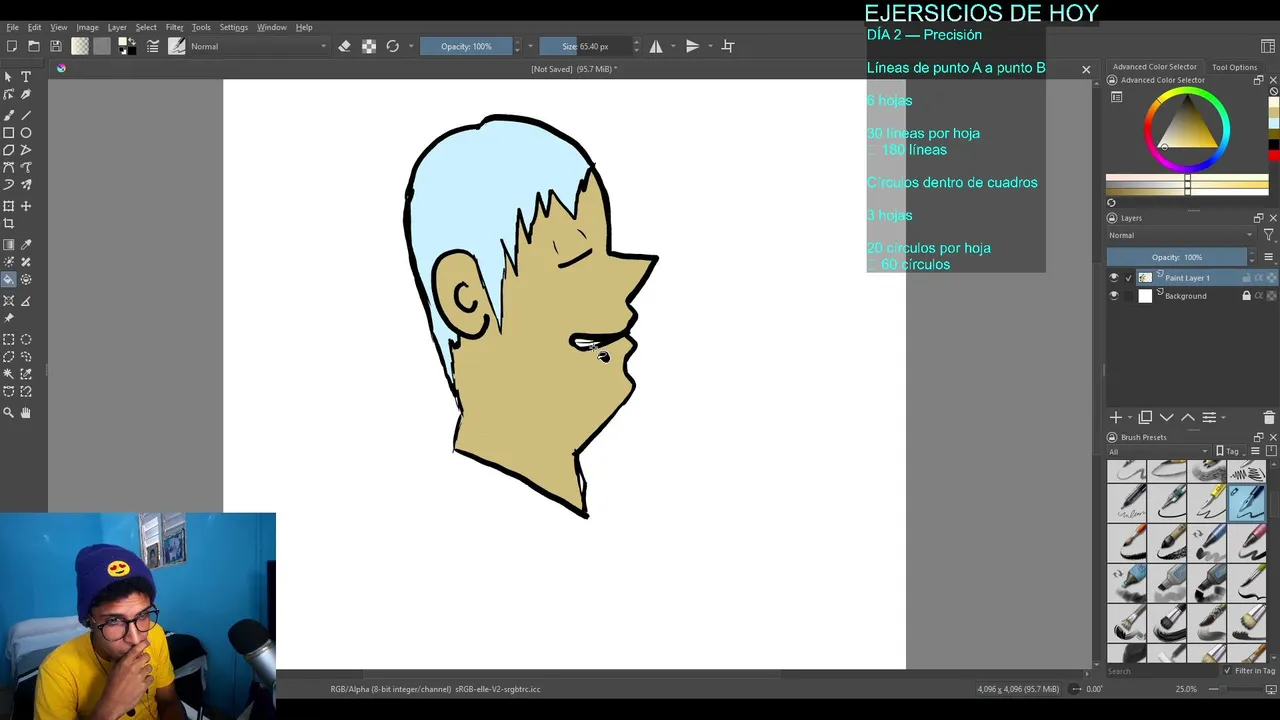This screenshot has height=720, width=1280.
Task: Select the Rectangular Selection tool
Action: (9, 339)
